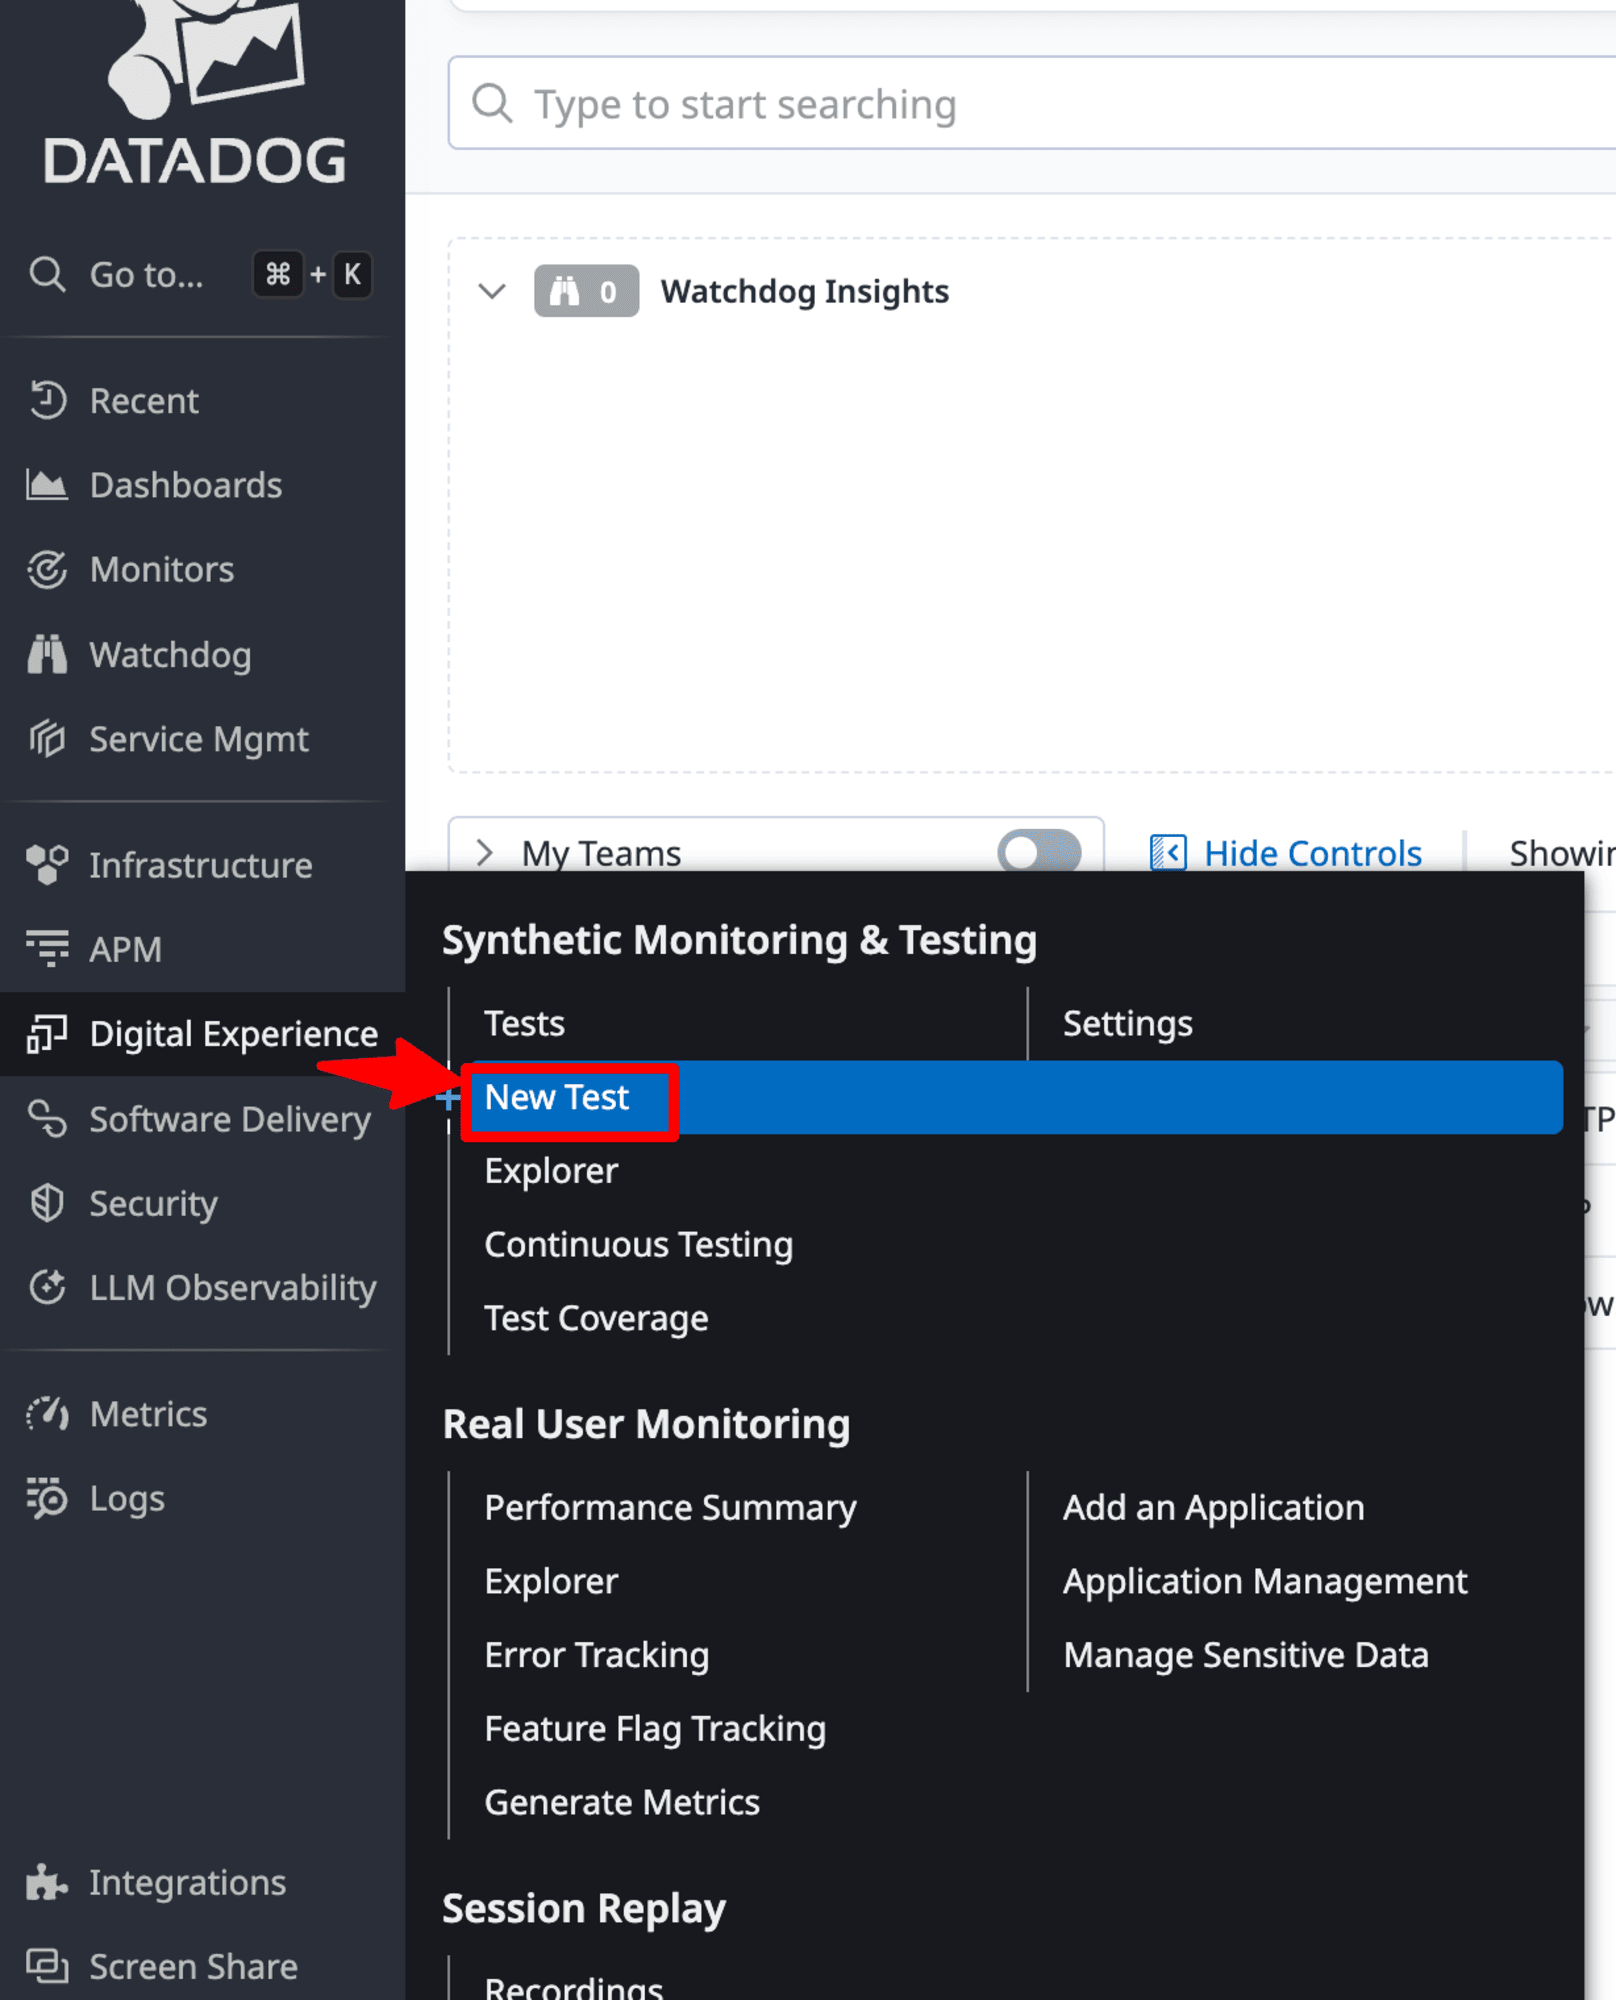Click the Screen Share icon

point(47,1966)
